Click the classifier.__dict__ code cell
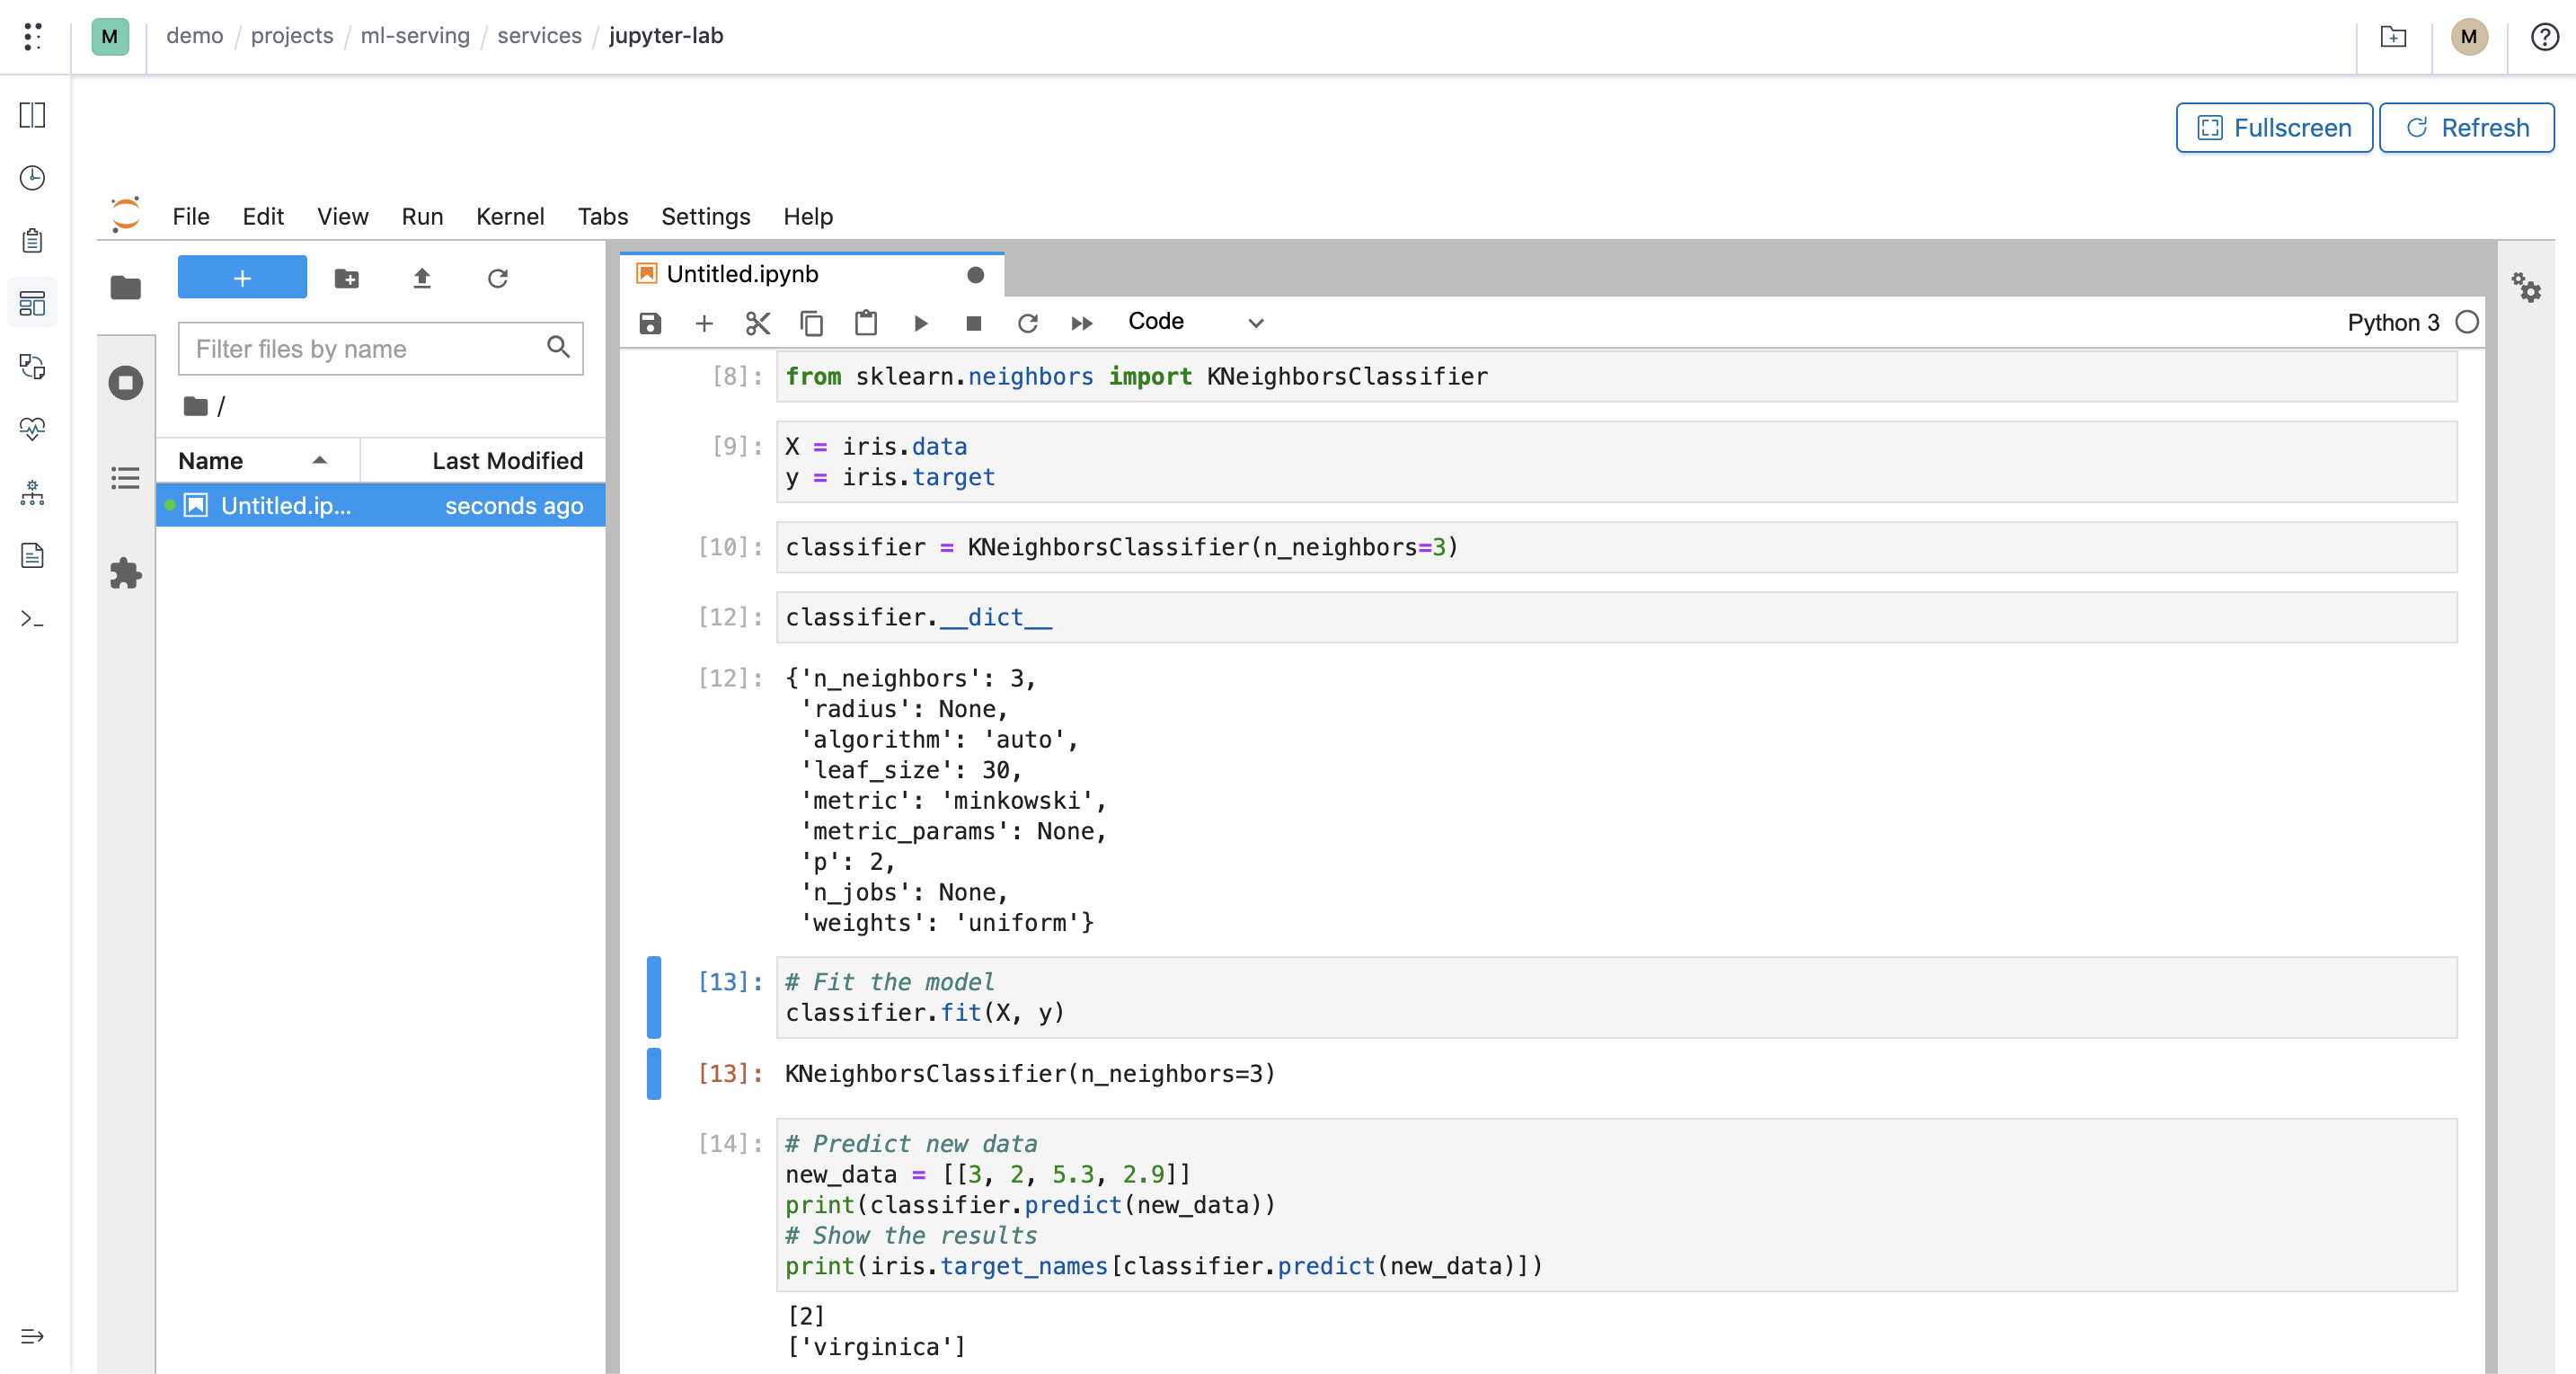 tap(1616, 618)
